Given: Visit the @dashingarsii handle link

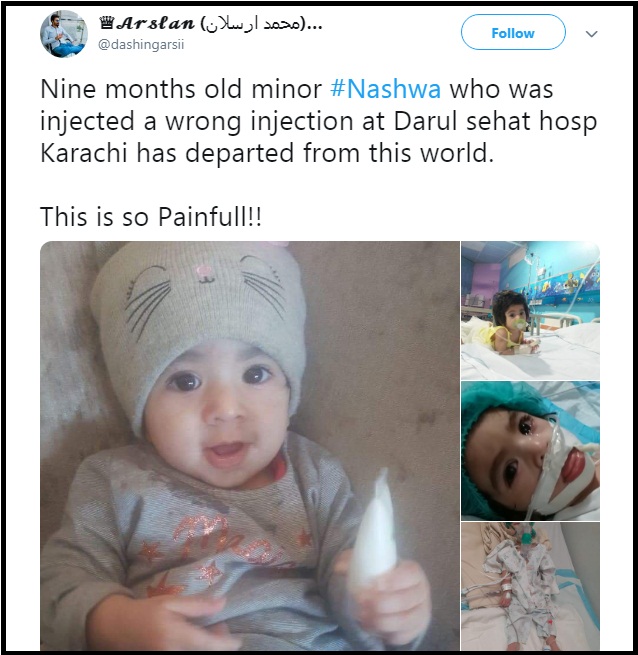Looking at the screenshot, I should [141, 45].
